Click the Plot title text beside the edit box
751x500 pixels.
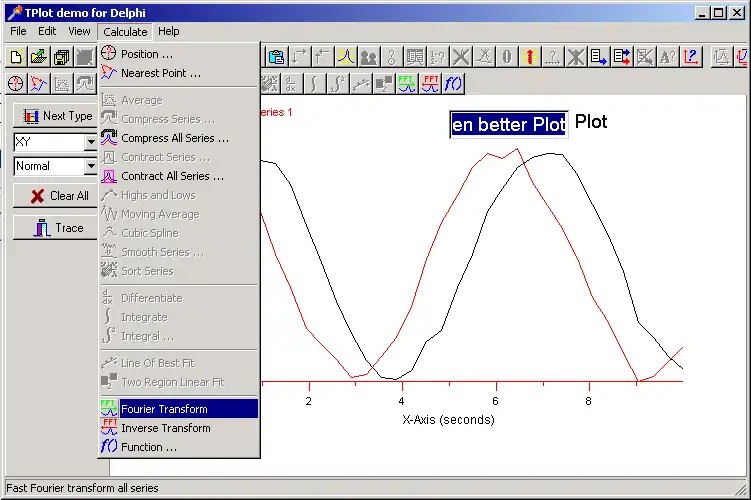click(x=591, y=122)
